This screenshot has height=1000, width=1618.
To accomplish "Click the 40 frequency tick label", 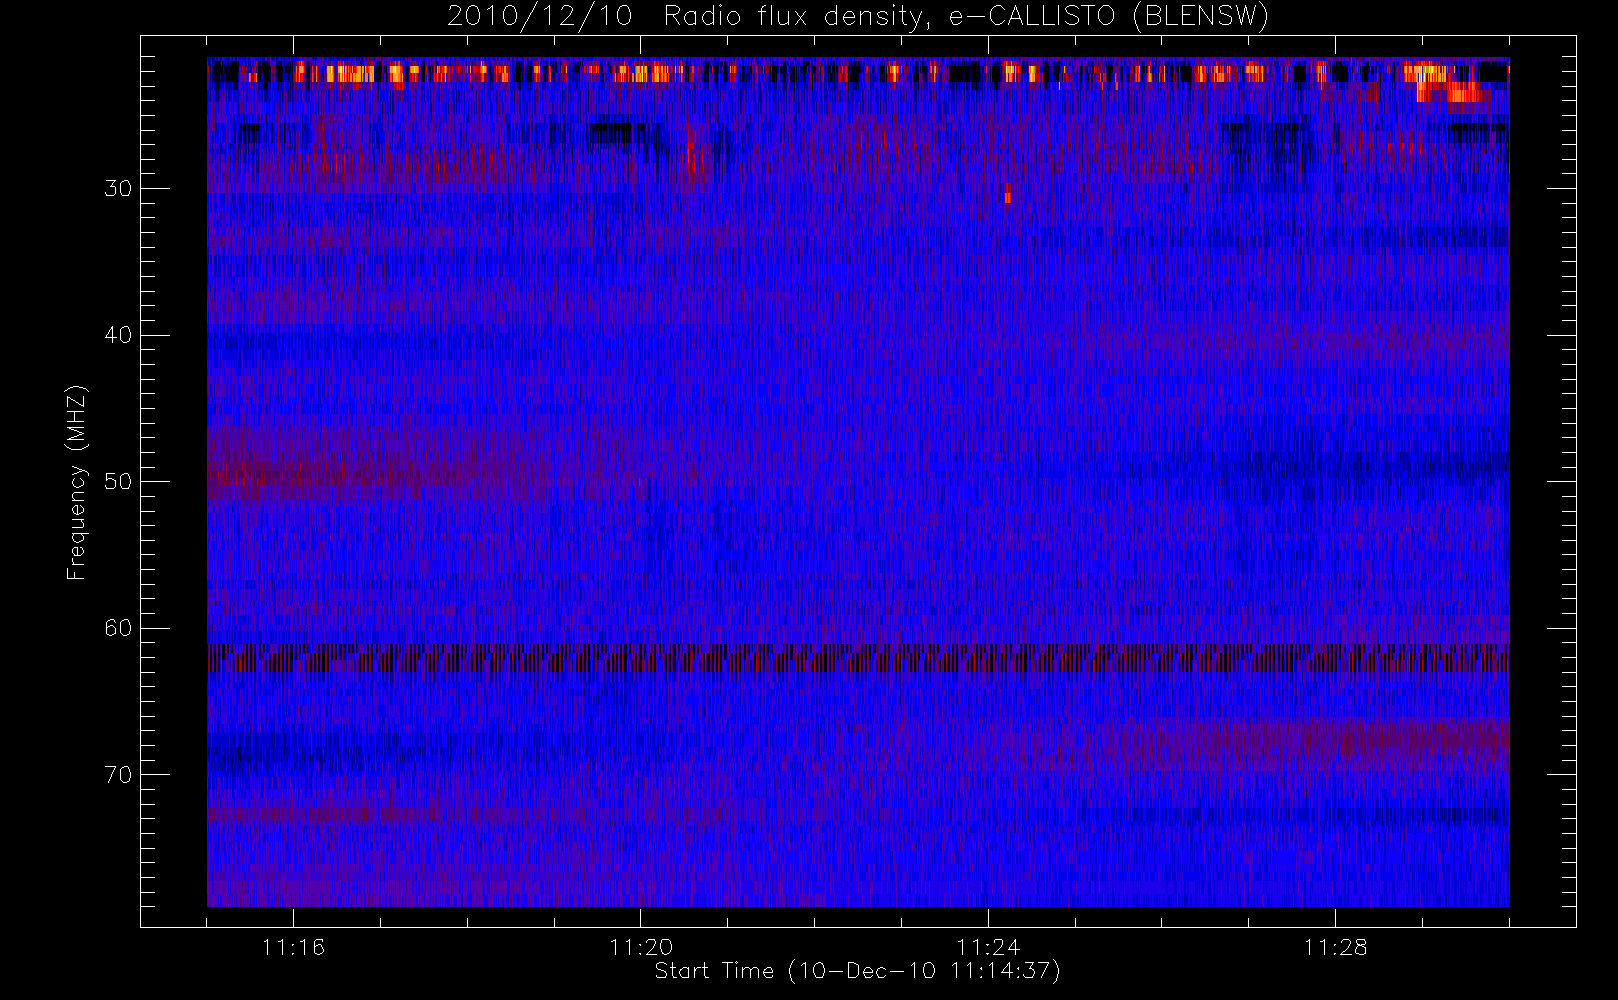I will click(118, 335).
